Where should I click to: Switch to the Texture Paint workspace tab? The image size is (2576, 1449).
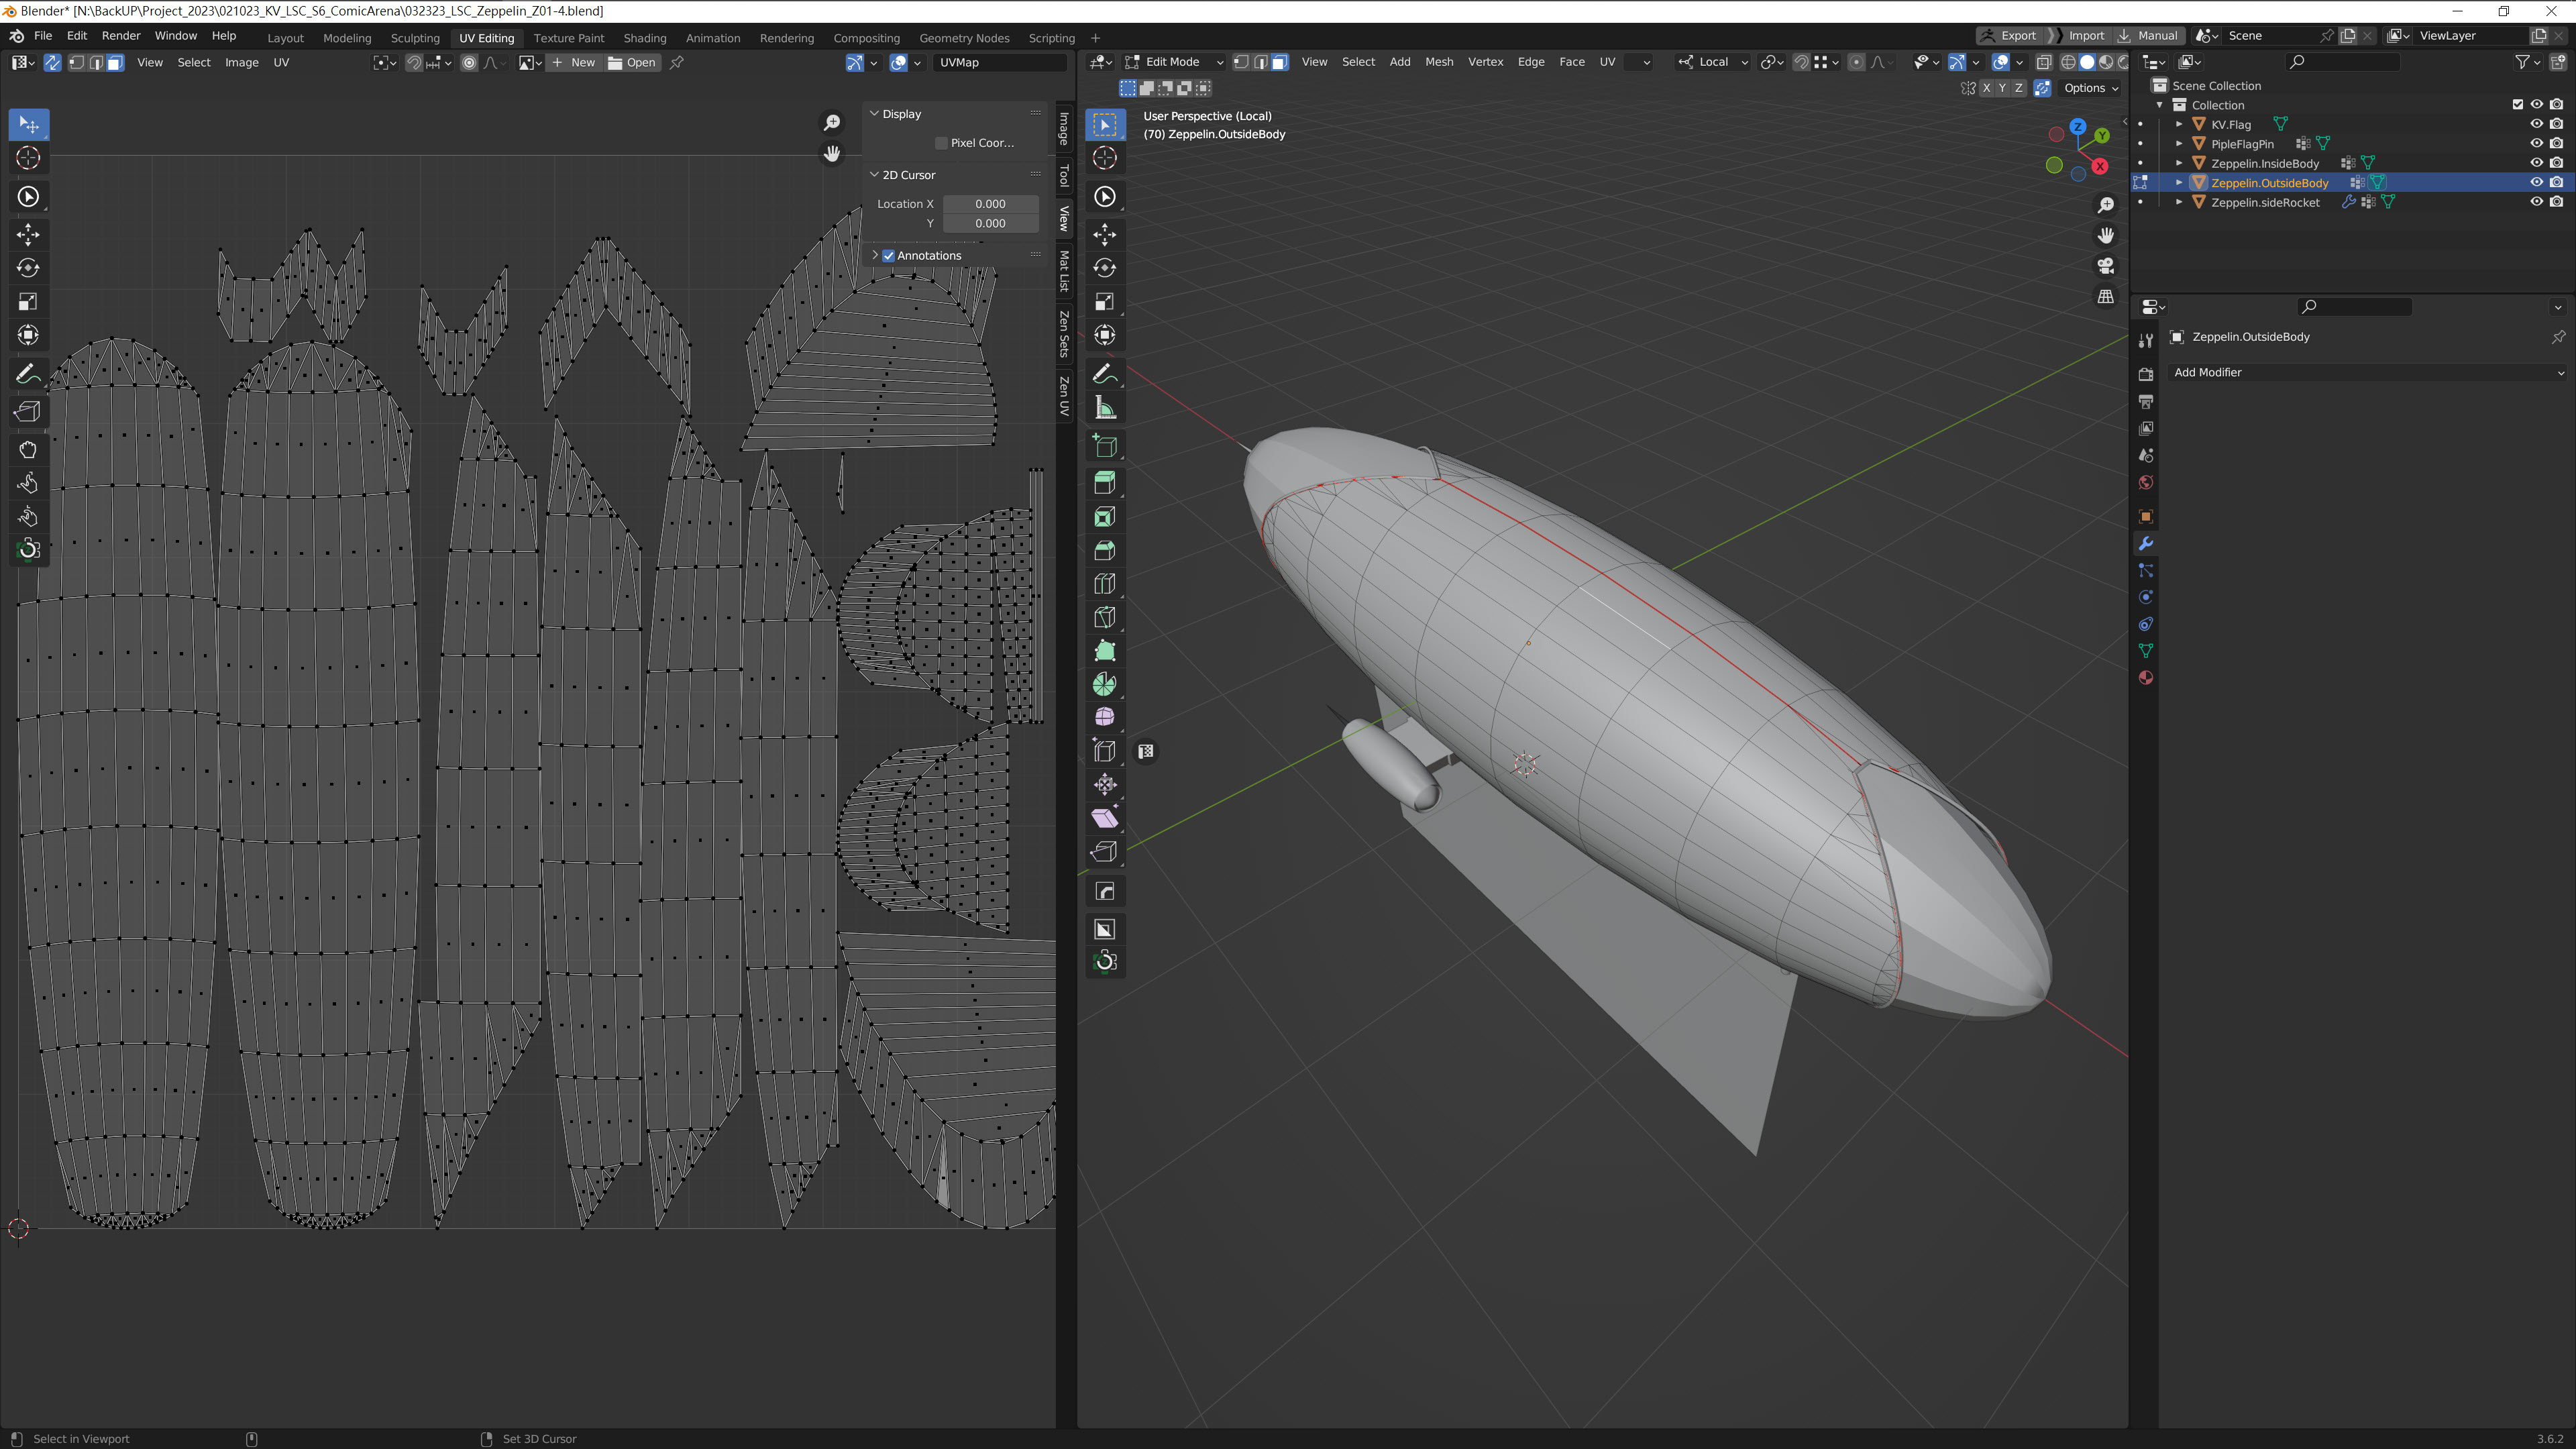coord(568,38)
